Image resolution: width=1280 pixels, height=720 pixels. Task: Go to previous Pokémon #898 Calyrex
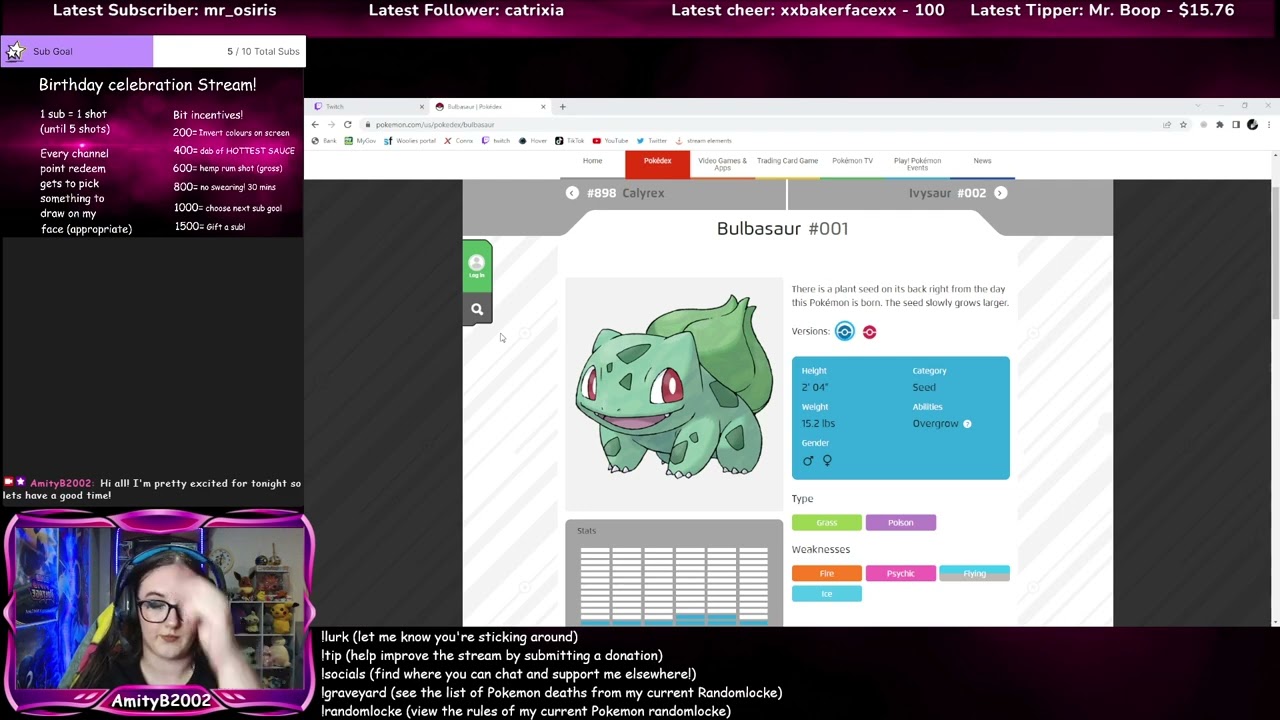pos(625,193)
